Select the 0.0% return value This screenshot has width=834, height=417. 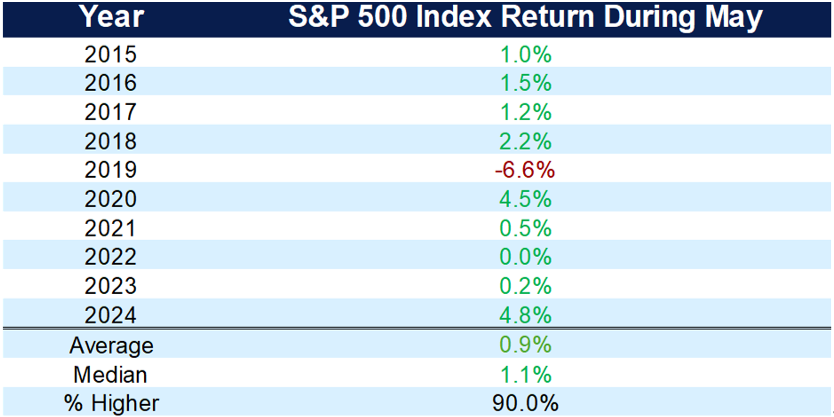click(x=524, y=257)
